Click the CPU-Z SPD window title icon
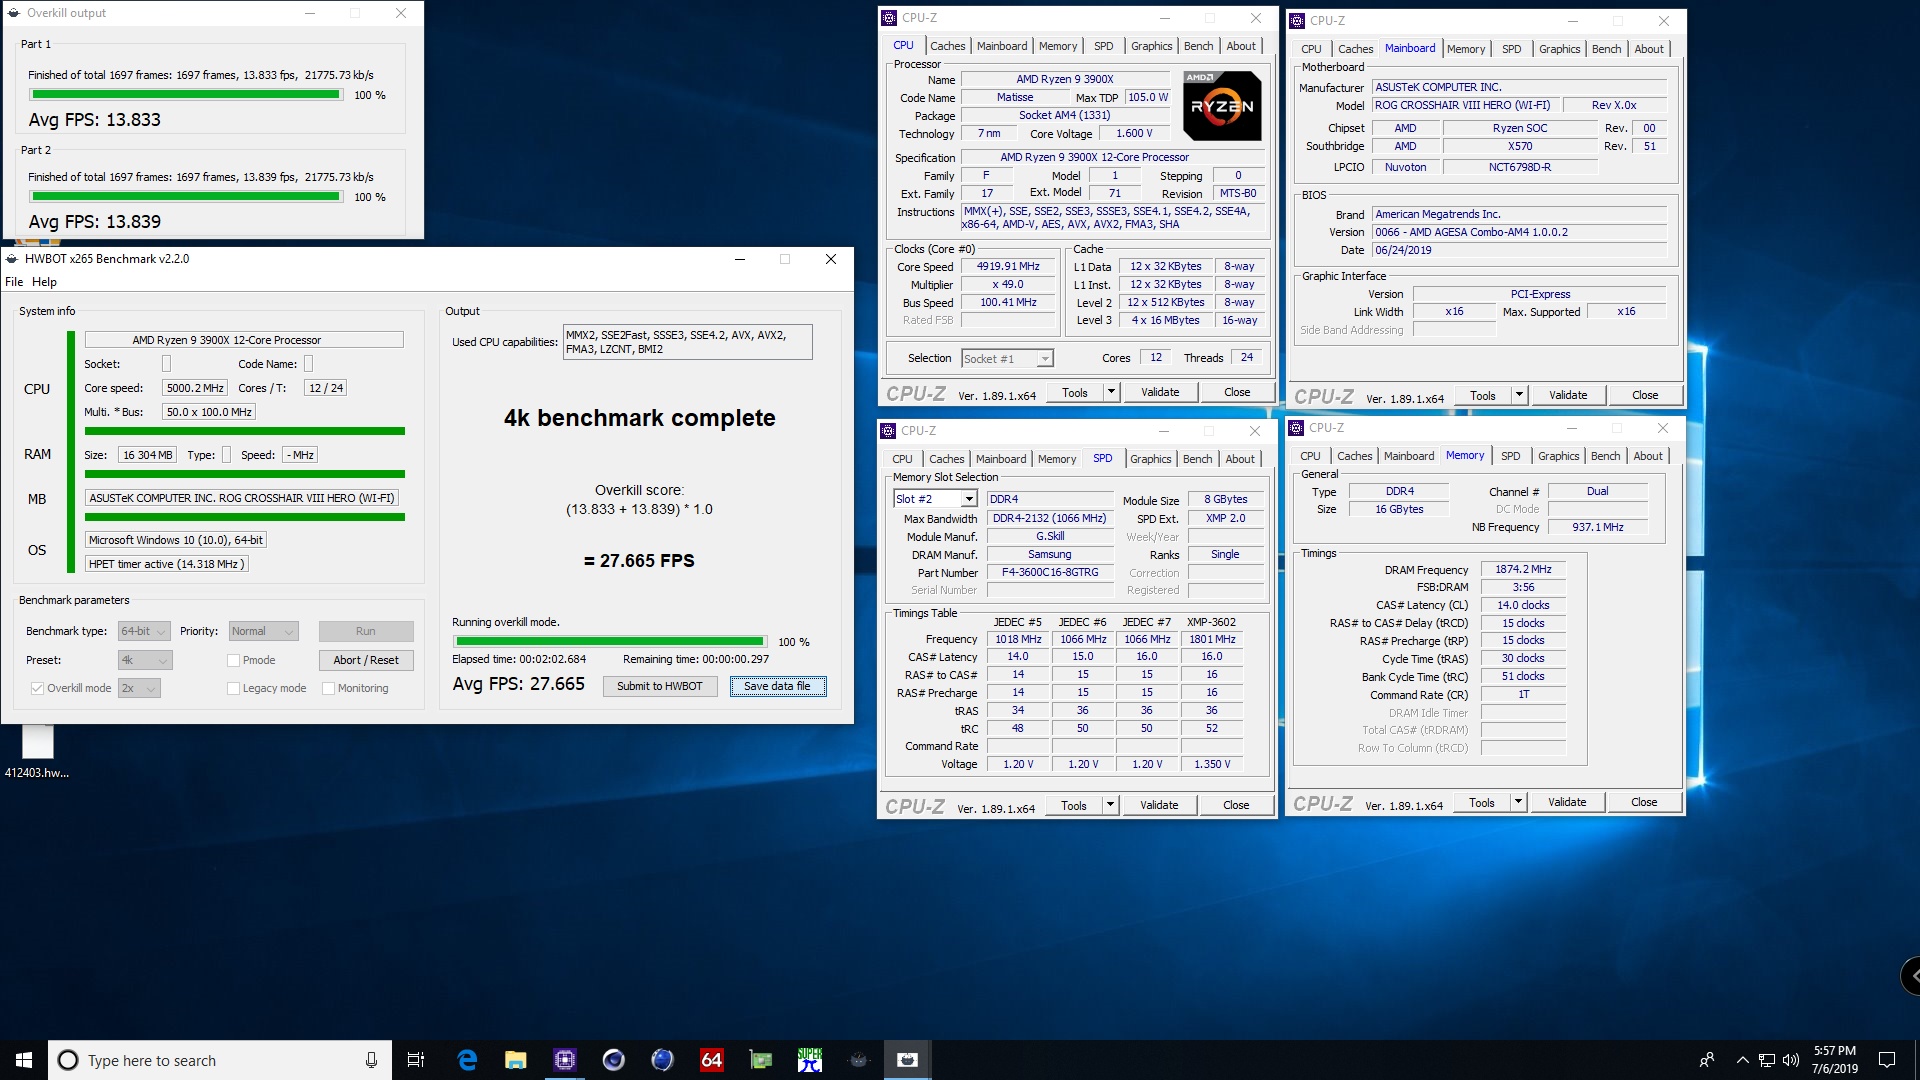This screenshot has width=1920, height=1080. (888, 431)
